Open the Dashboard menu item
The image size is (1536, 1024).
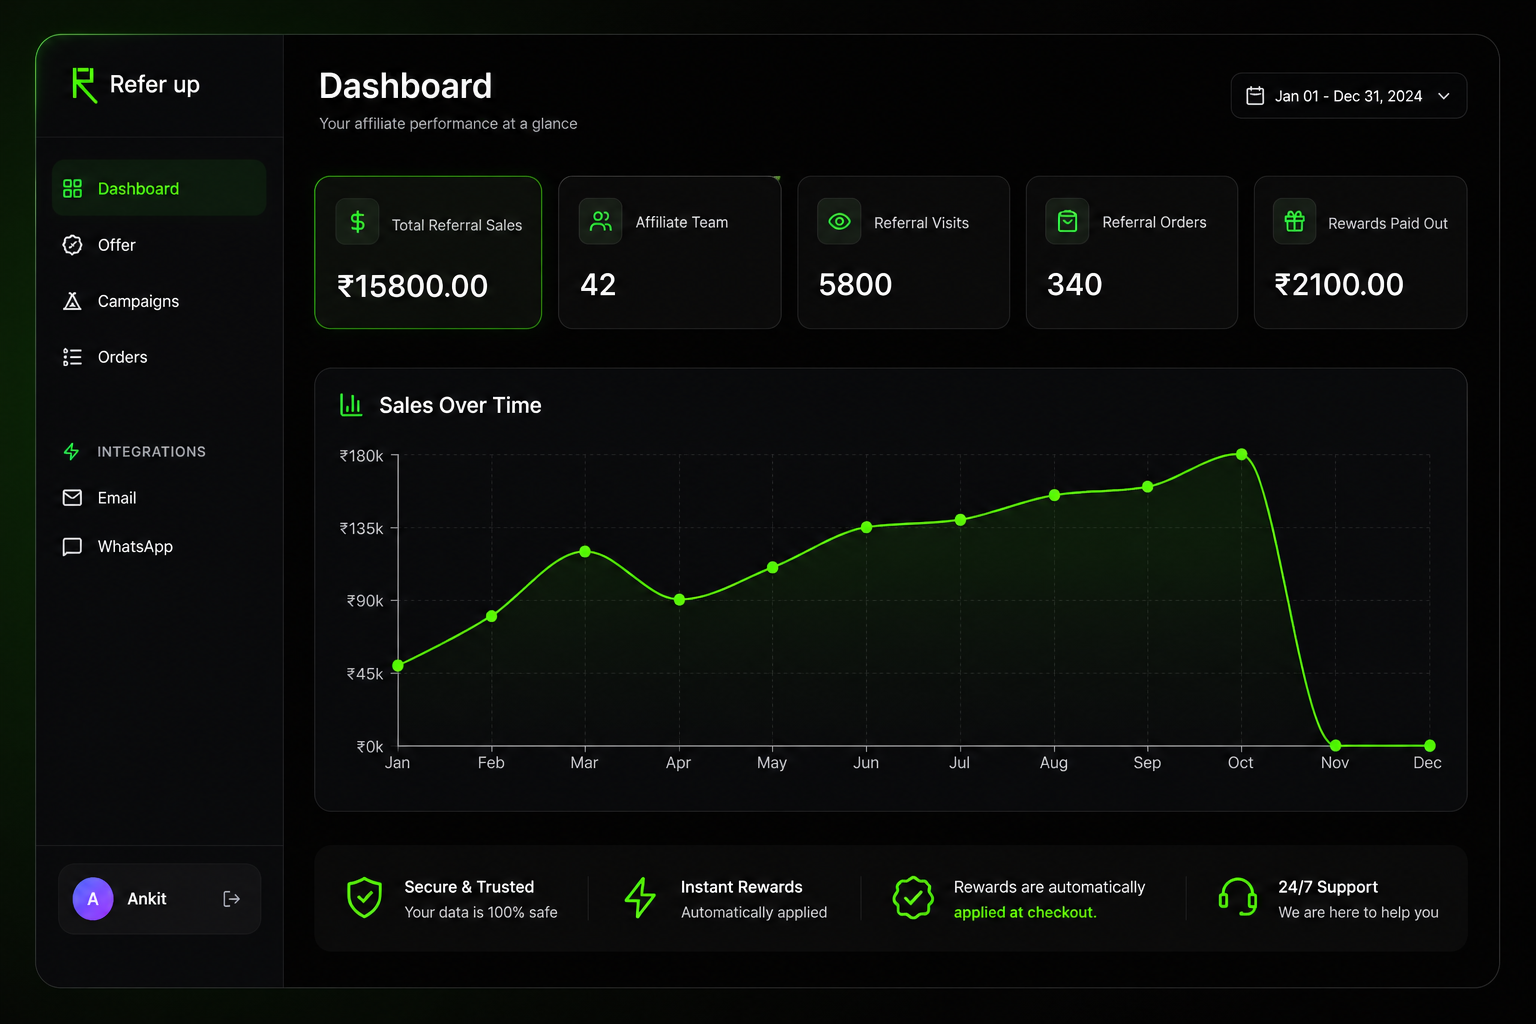tap(159, 188)
